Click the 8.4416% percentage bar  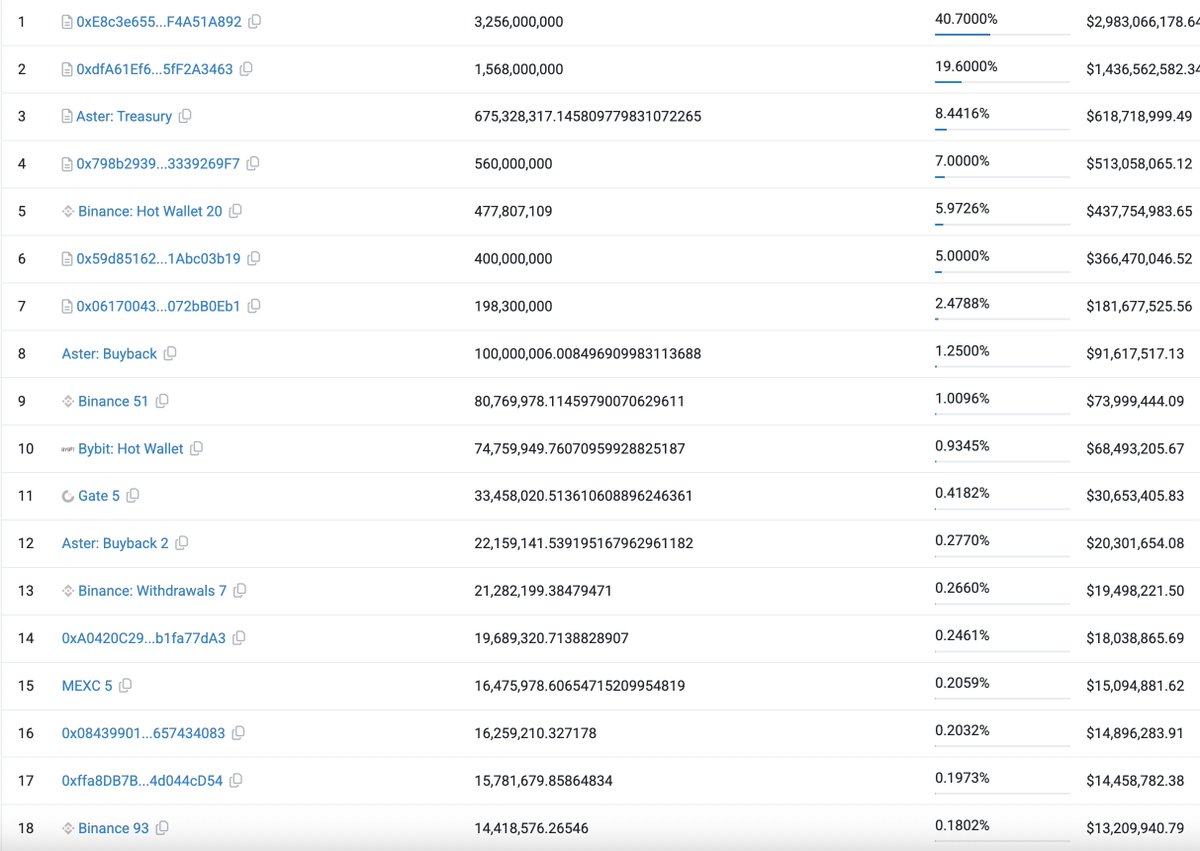point(1002,129)
